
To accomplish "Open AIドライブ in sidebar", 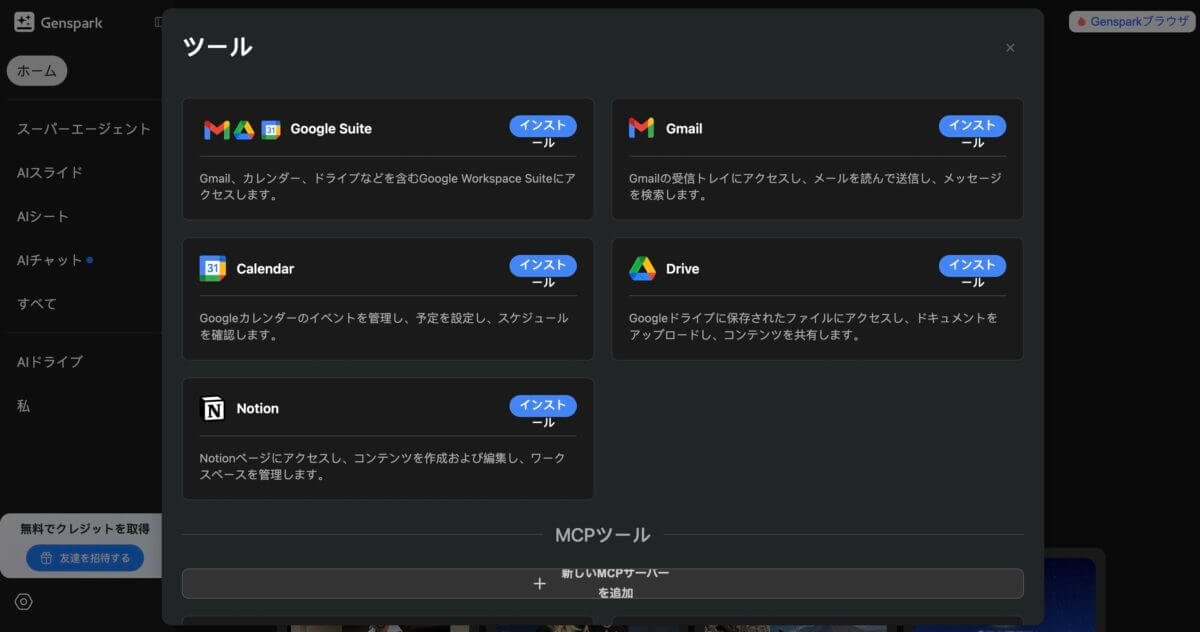I will pyautogui.click(x=50, y=362).
